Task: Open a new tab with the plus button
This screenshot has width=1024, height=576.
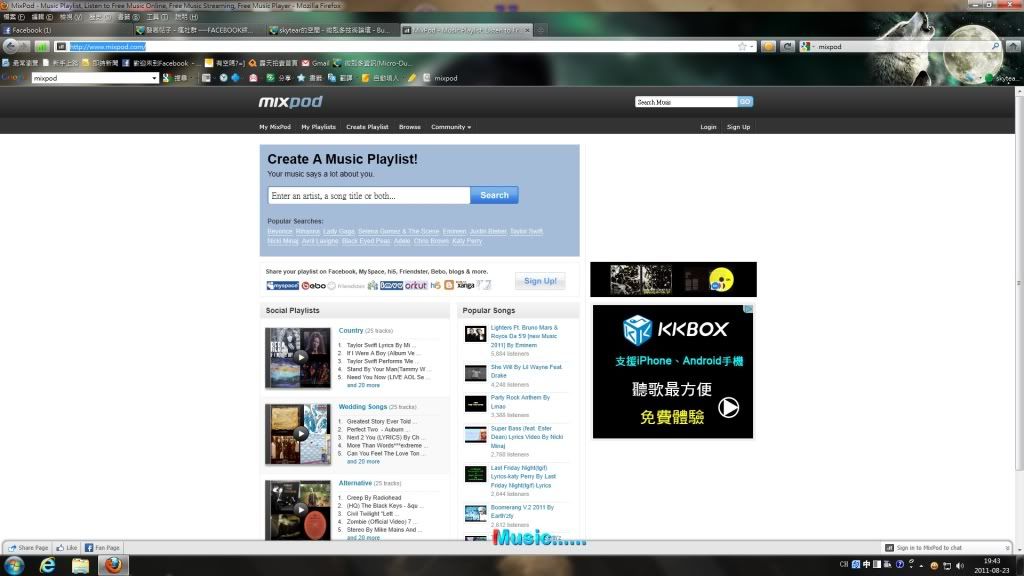Action: point(541,30)
